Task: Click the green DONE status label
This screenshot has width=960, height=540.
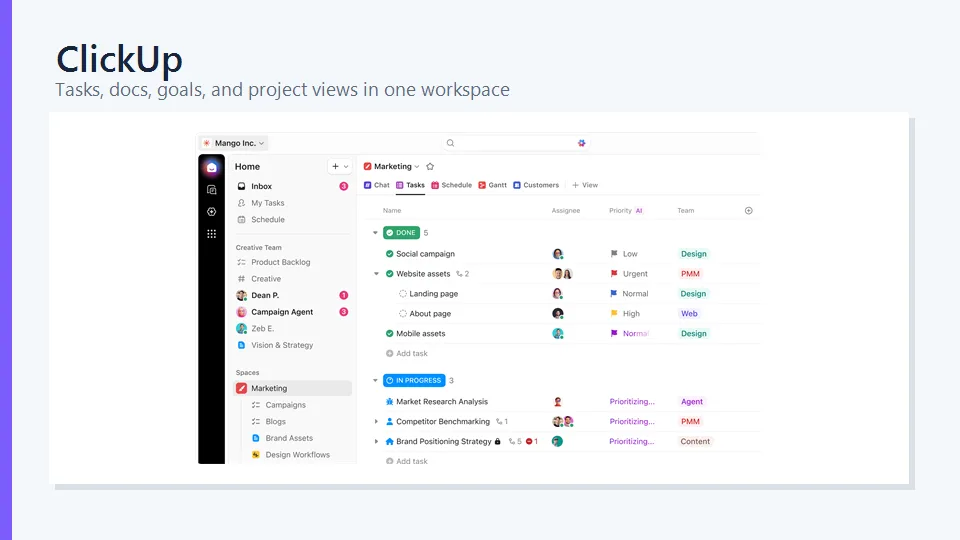Action: coord(402,233)
